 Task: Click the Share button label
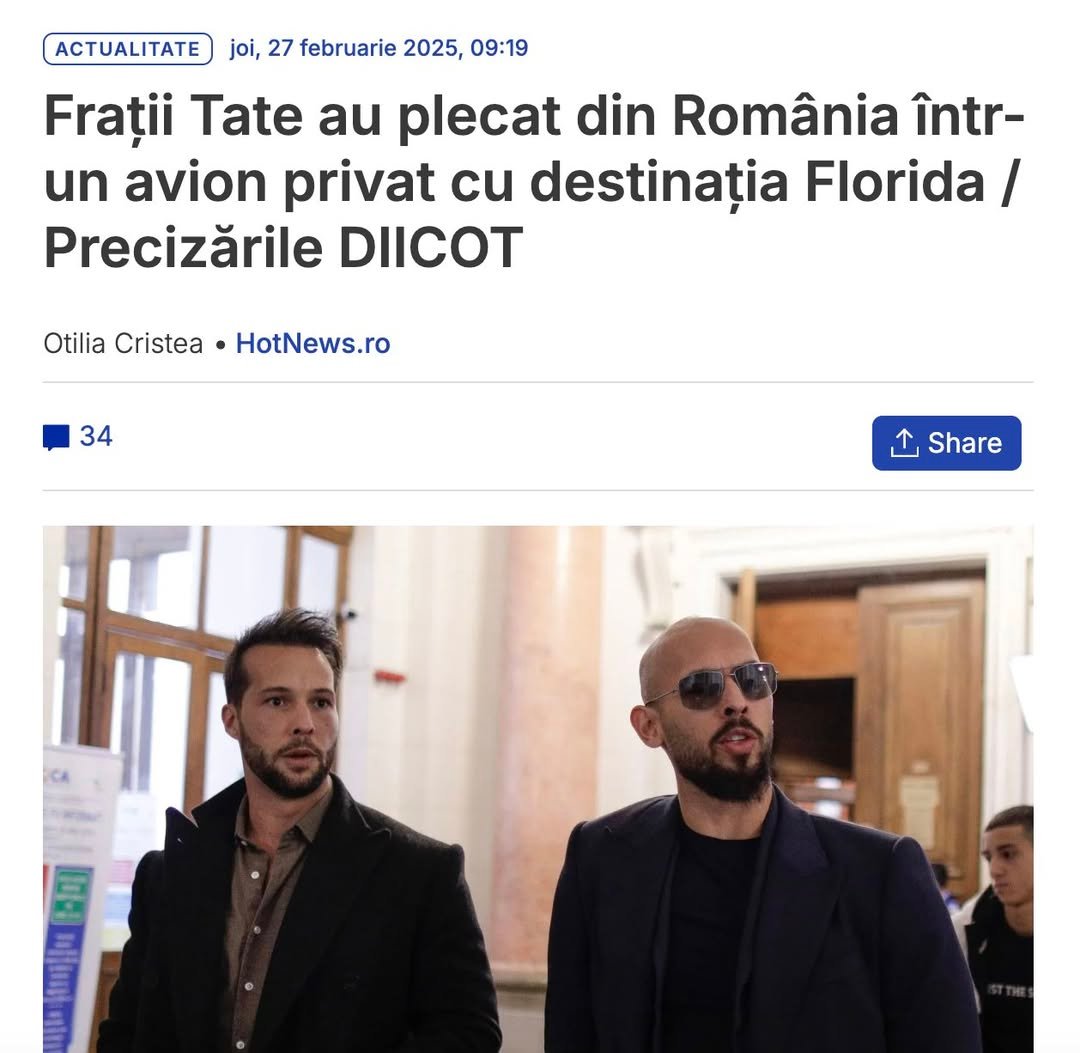(x=964, y=443)
